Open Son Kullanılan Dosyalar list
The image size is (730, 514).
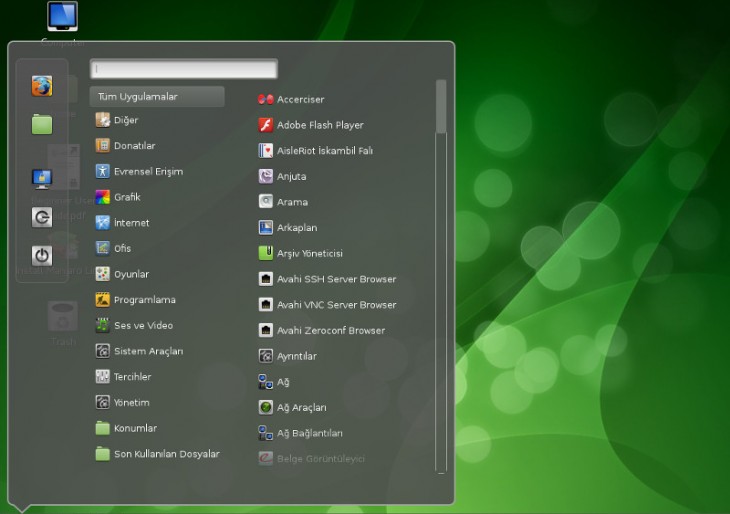coord(165,454)
